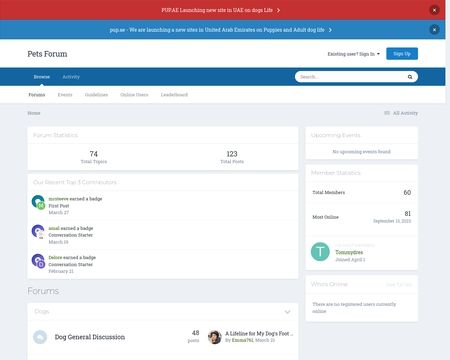Screen dimensions: 450x360
Task: Click the 74 Total Topics statistic
Action: 94,157
